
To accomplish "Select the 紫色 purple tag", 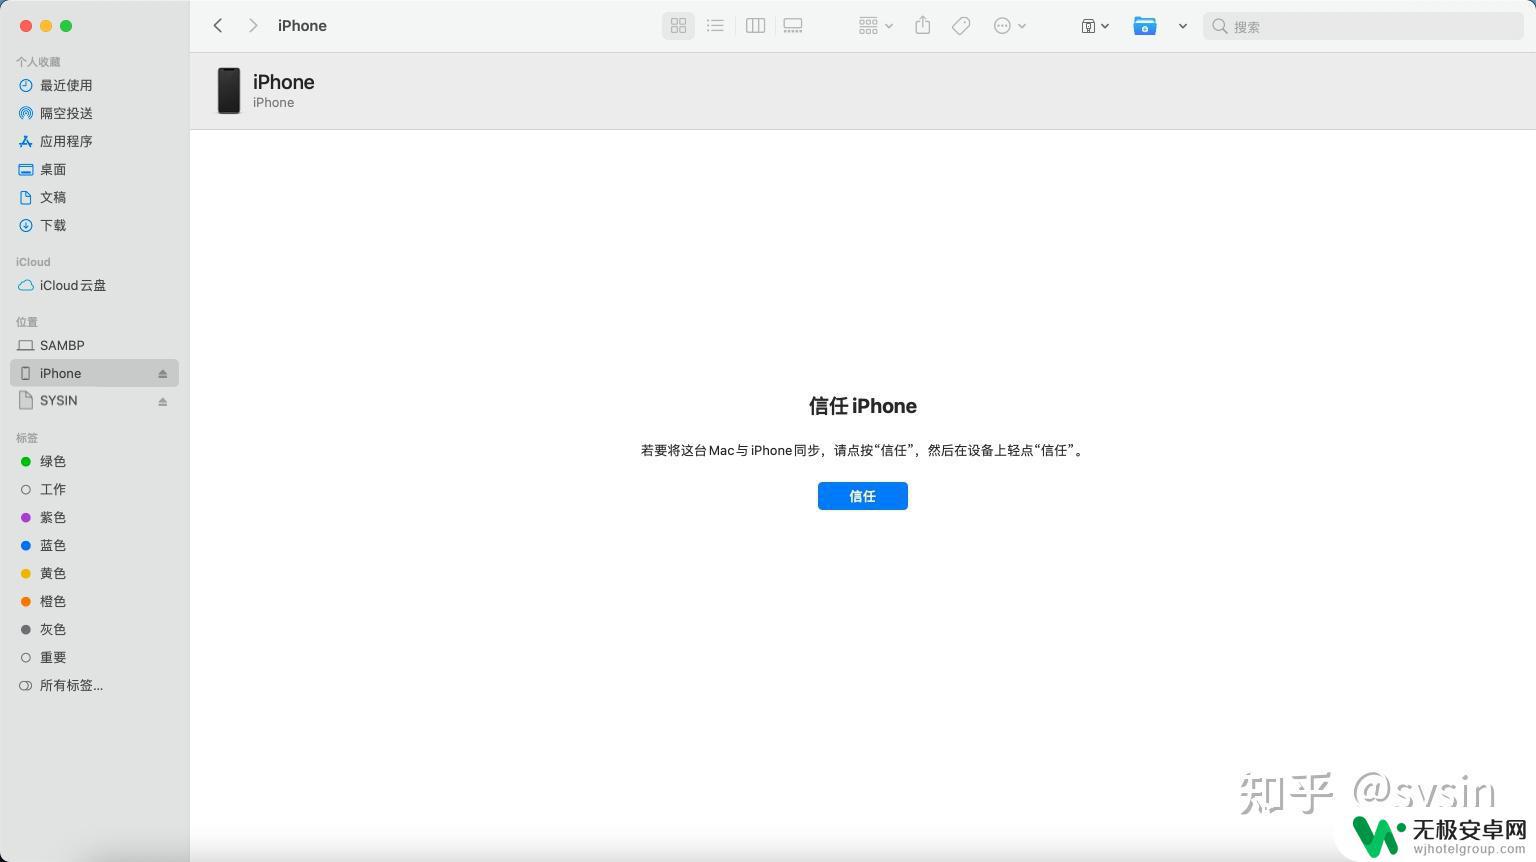I will (94, 518).
